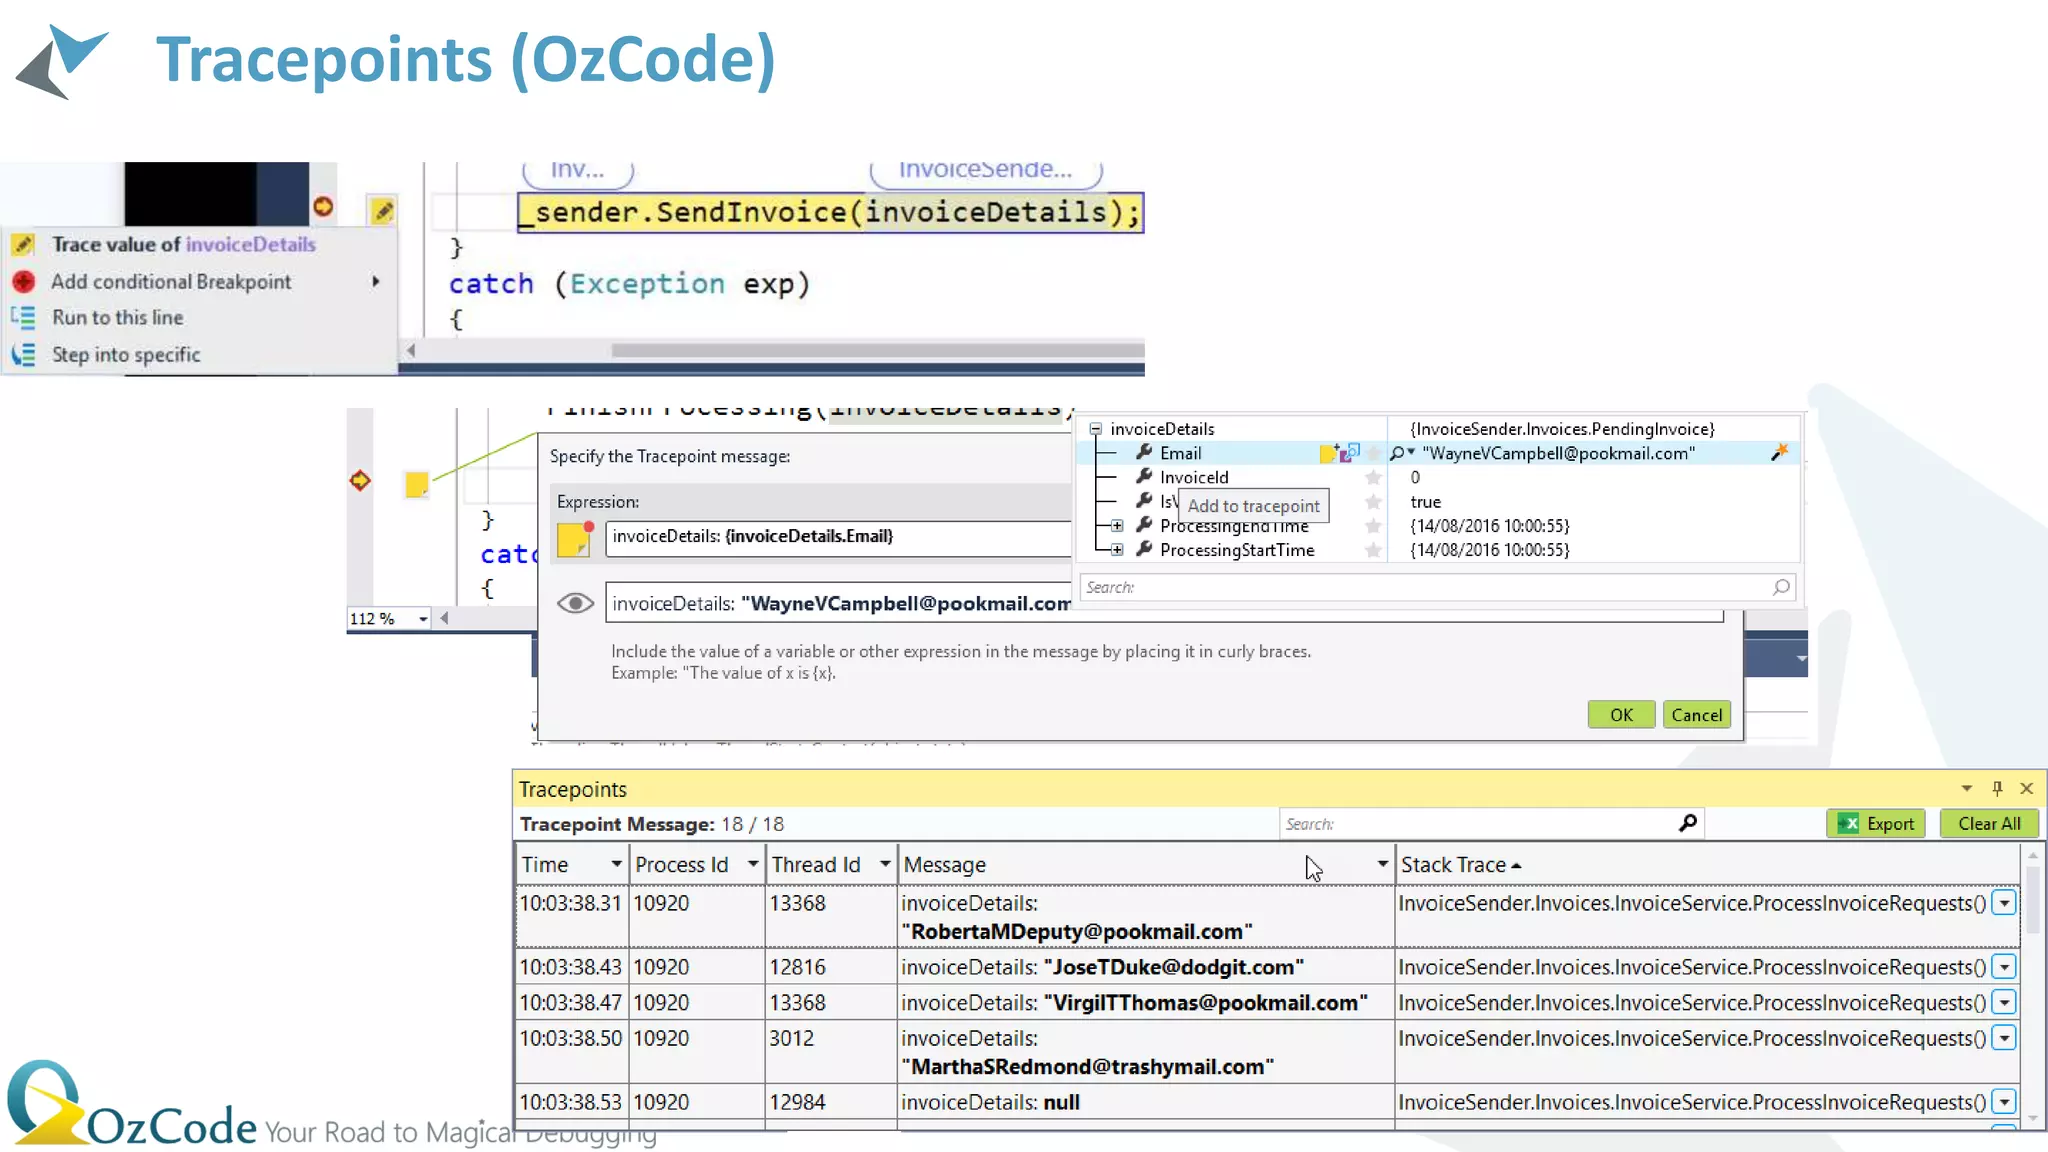Collapse the invoiceDetails tree node
2048x1152 pixels.
pyautogui.click(x=1096, y=429)
